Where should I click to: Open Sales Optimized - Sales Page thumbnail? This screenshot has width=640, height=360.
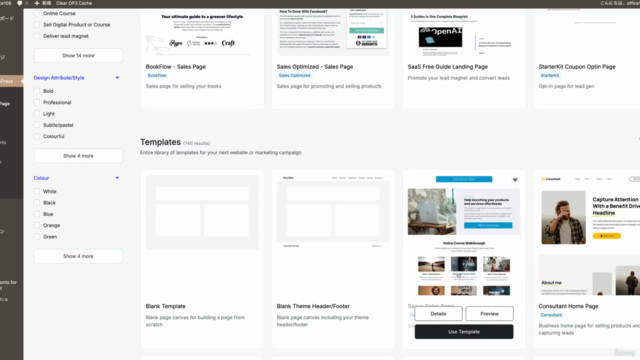333,33
